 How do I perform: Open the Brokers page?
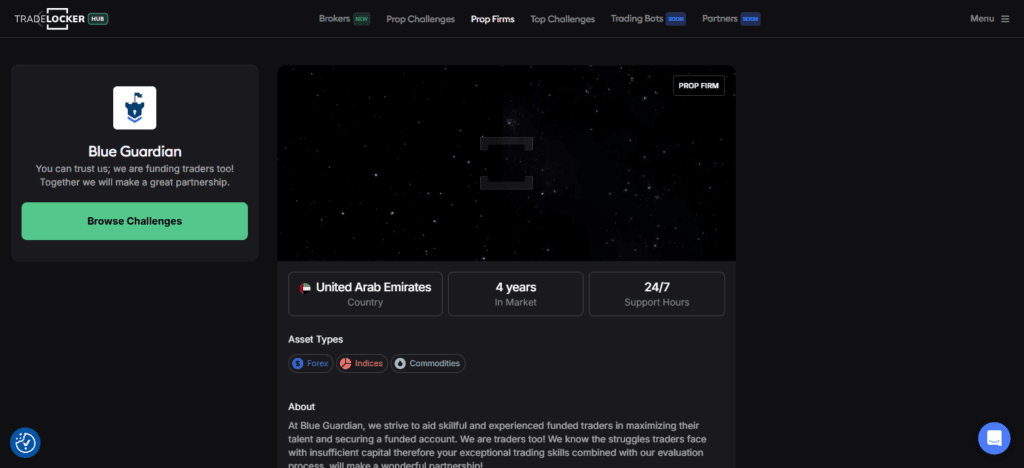pyautogui.click(x=334, y=19)
